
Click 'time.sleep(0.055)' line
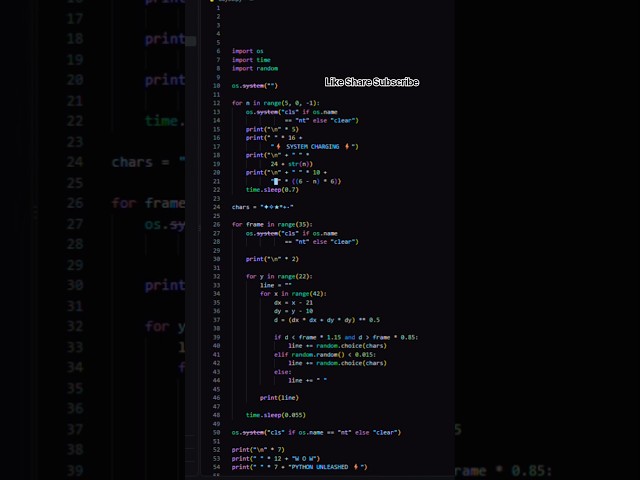[276, 415]
